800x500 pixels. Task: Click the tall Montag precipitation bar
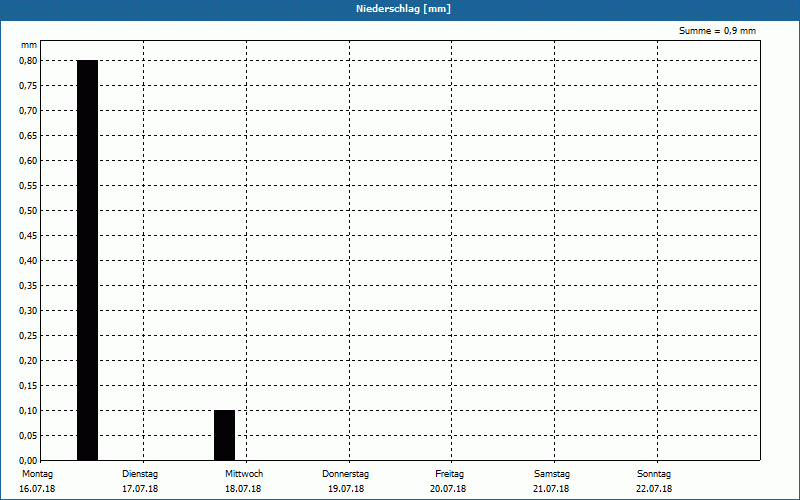[x=87, y=260]
